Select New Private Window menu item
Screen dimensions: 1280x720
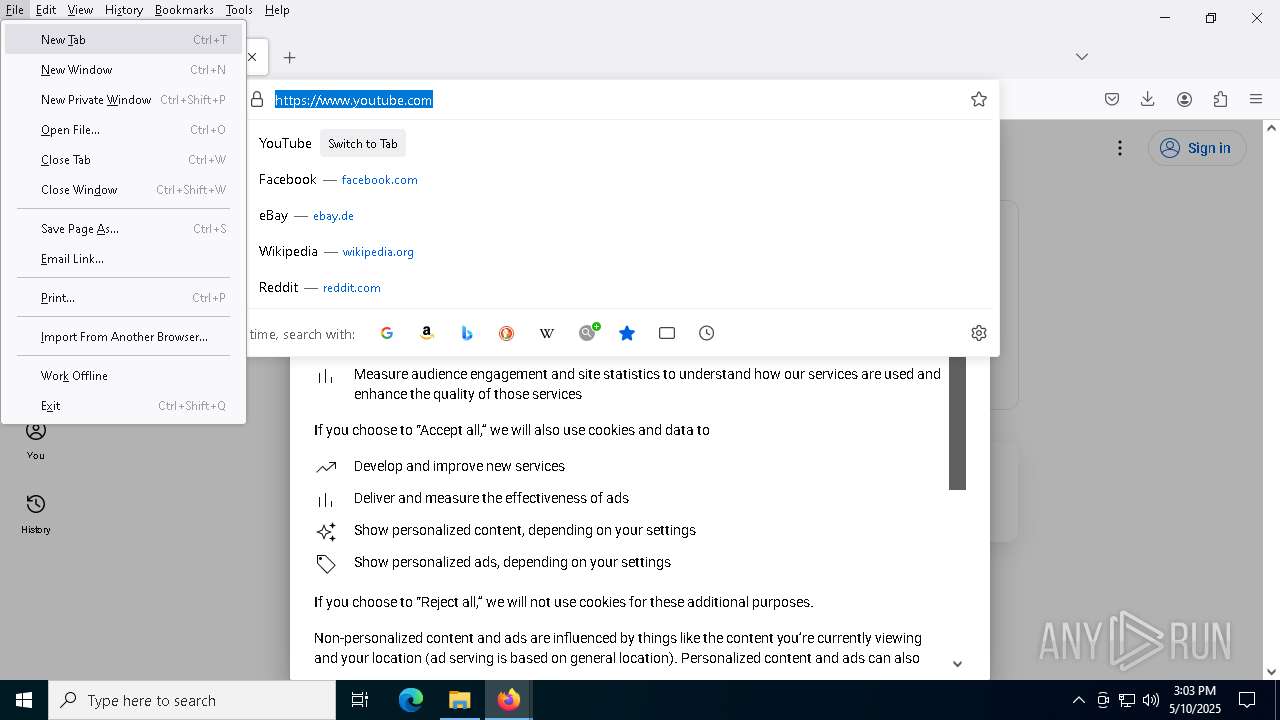point(123,100)
